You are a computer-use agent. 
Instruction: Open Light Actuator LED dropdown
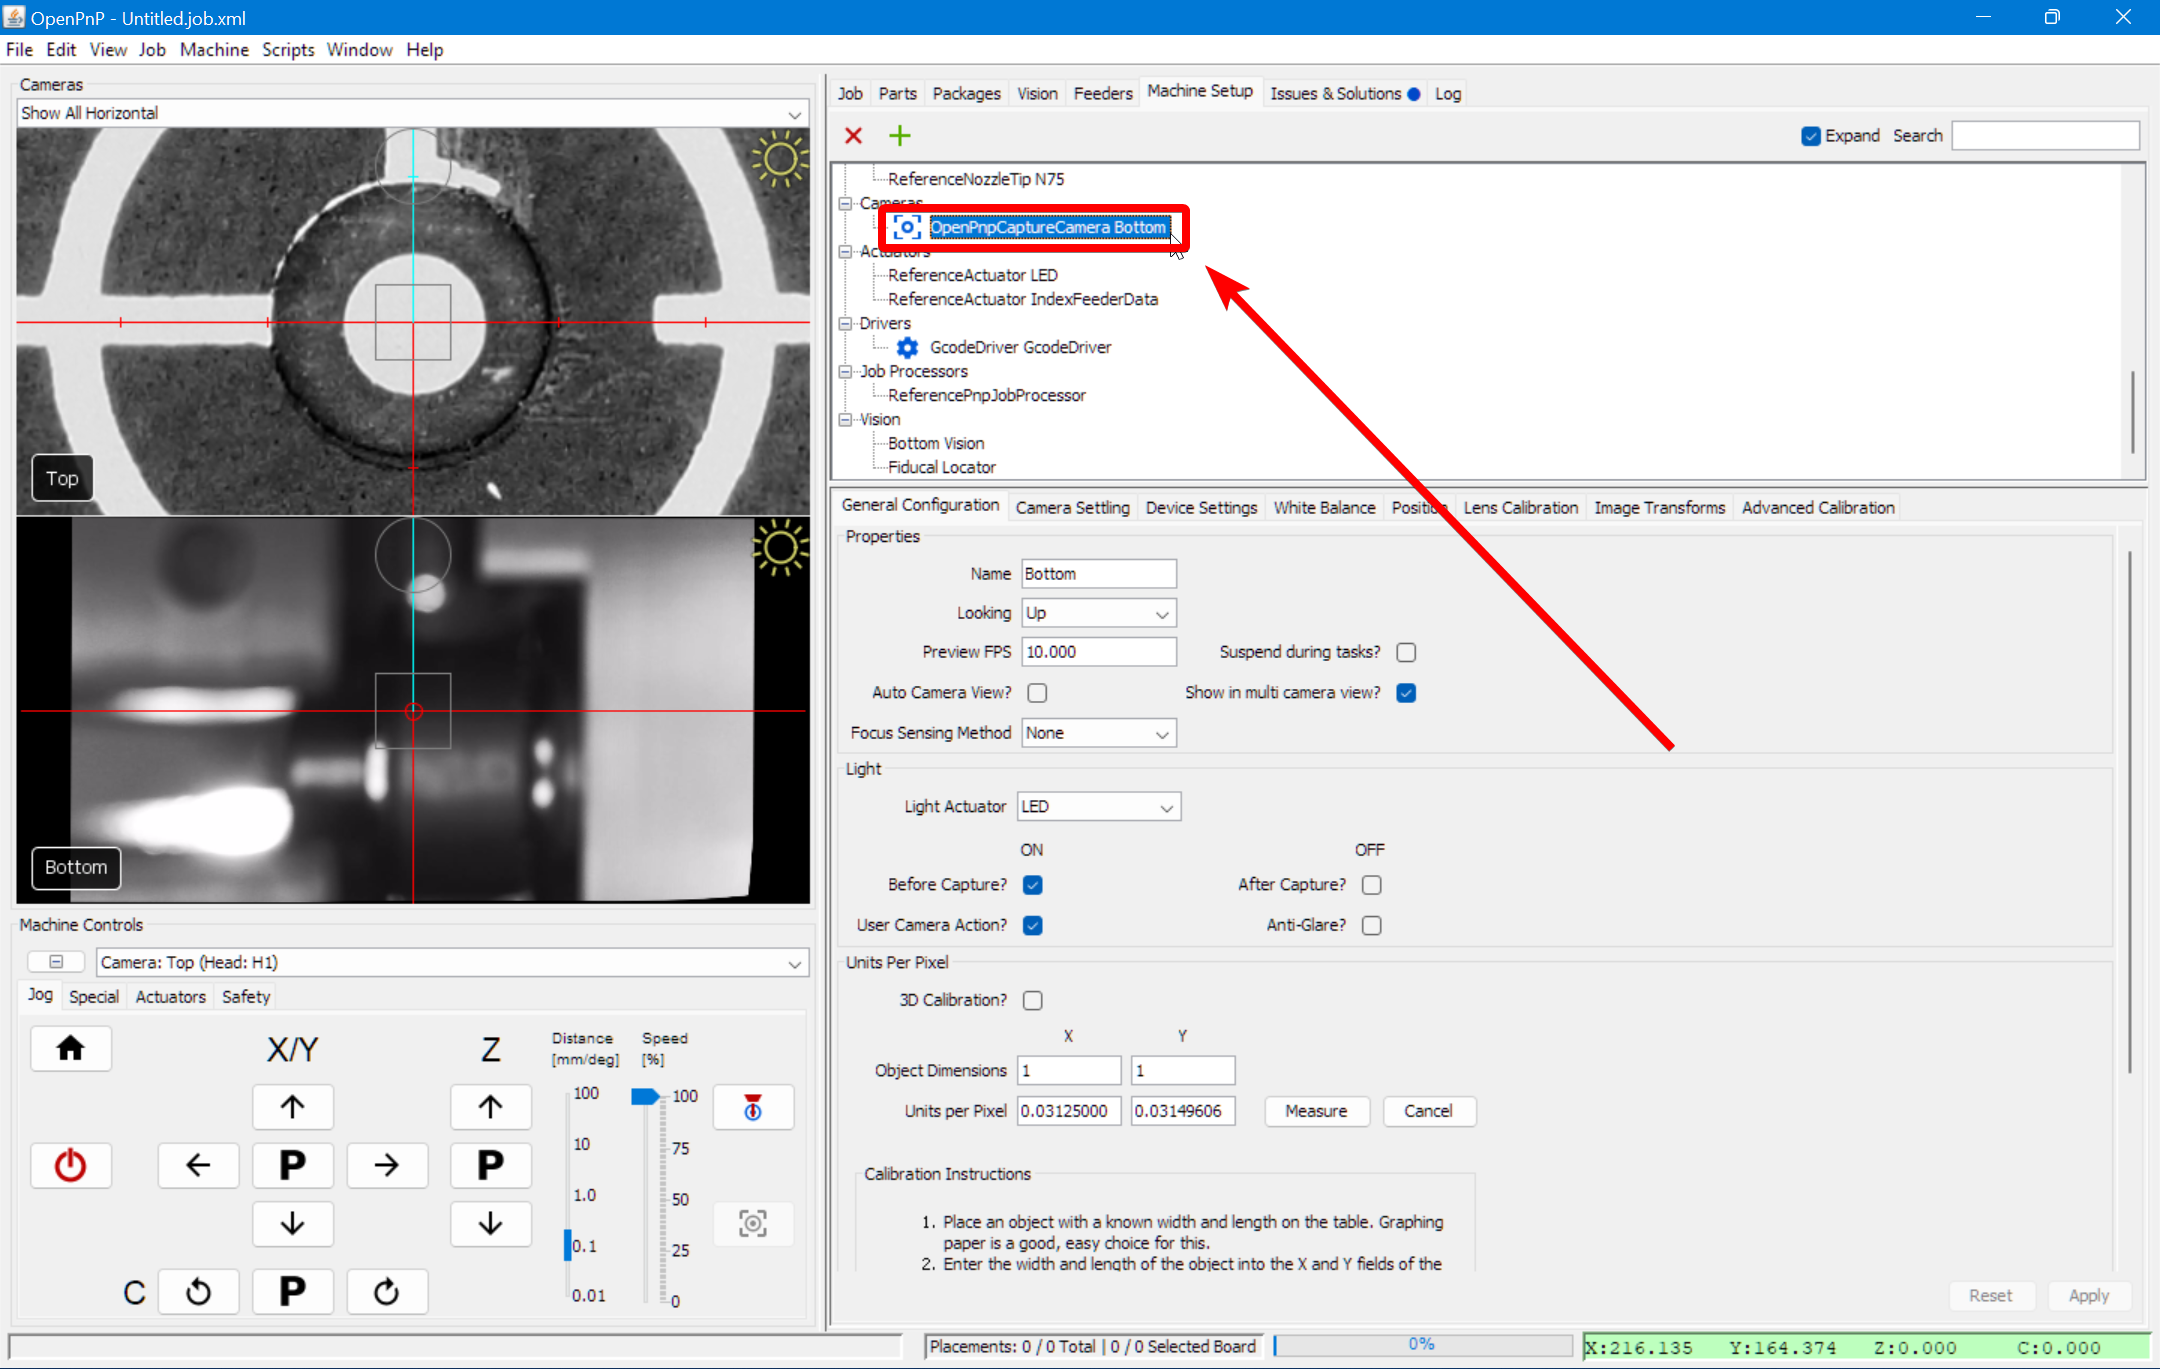[1098, 807]
